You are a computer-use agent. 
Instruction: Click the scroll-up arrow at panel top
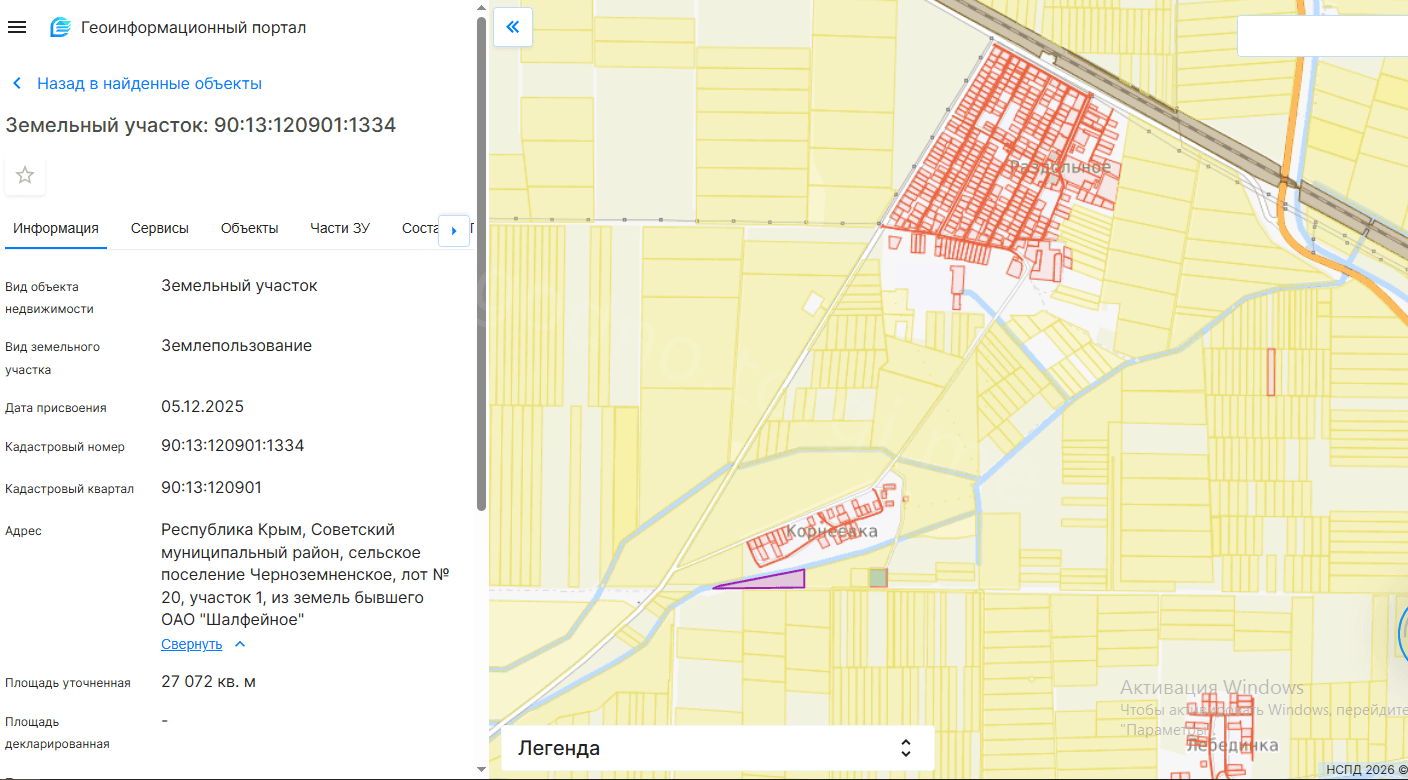481,9
